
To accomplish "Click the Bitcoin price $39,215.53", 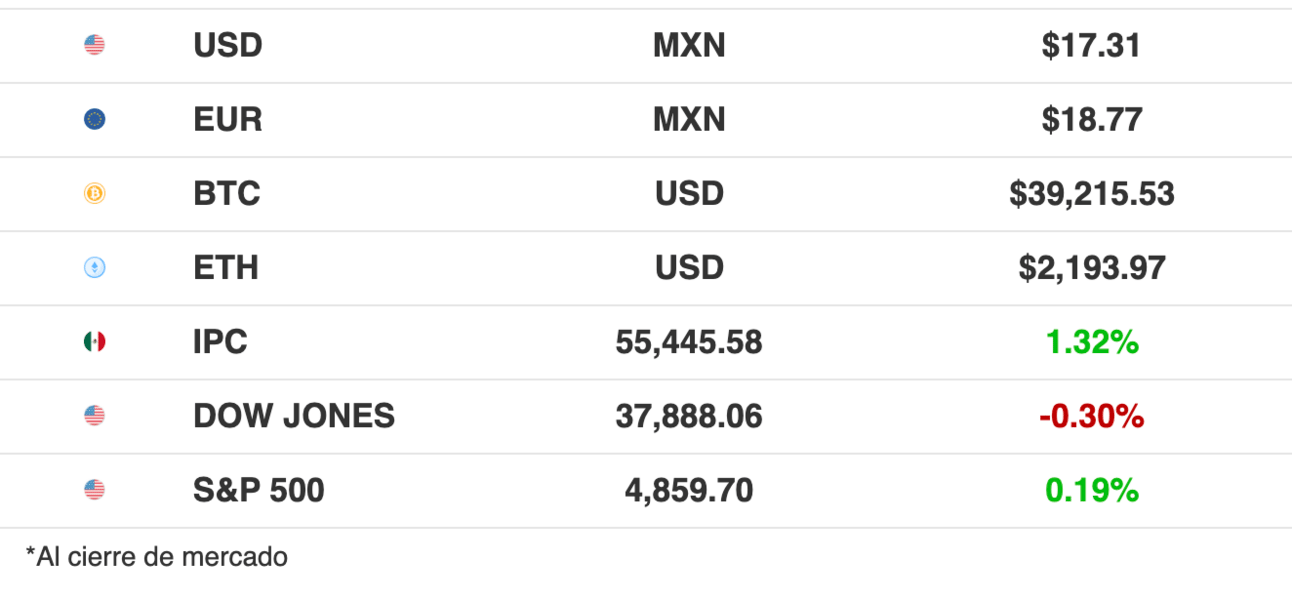I will tap(1091, 194).
